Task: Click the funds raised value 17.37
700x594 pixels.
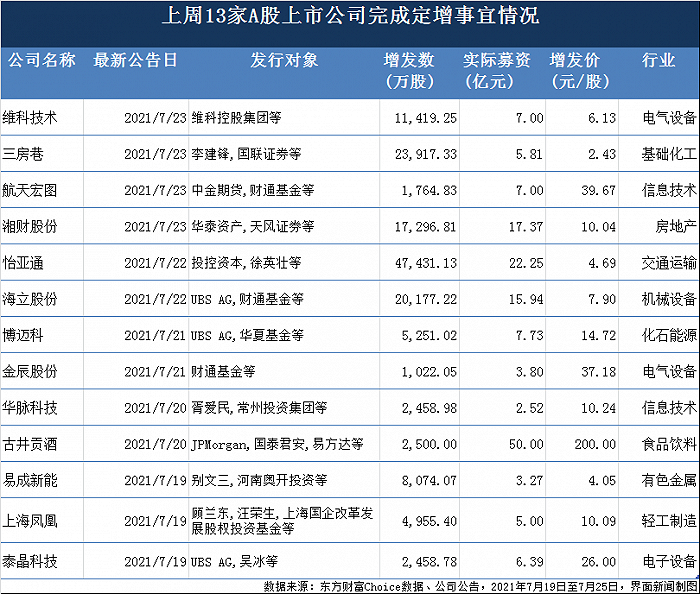Action: (x=526, y=227)
